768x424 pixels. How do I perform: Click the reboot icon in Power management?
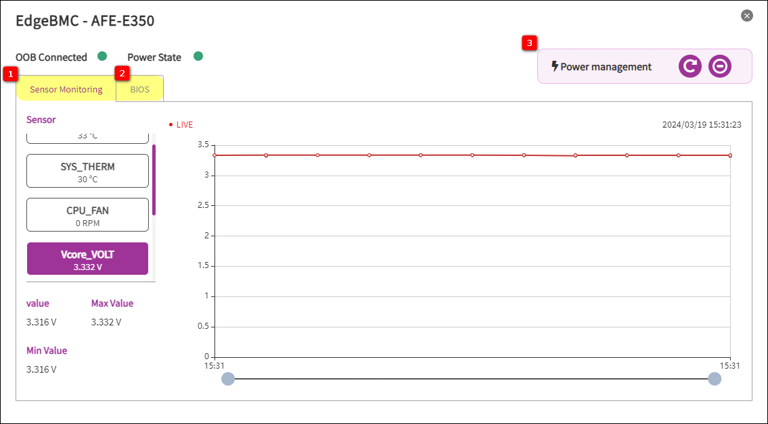[689, 66]
